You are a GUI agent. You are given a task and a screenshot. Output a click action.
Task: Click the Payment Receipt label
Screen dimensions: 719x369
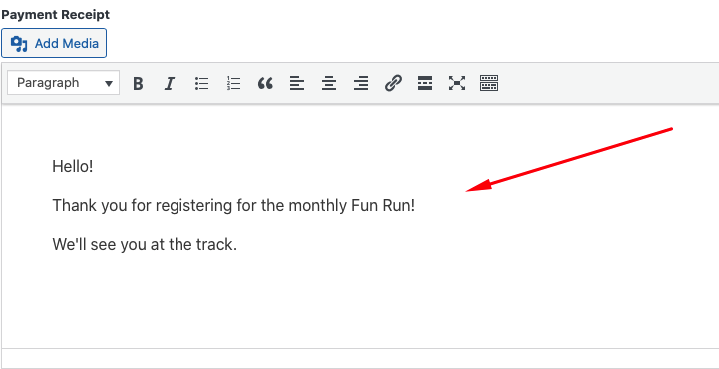pyautogui.click(x=55, y=15)
